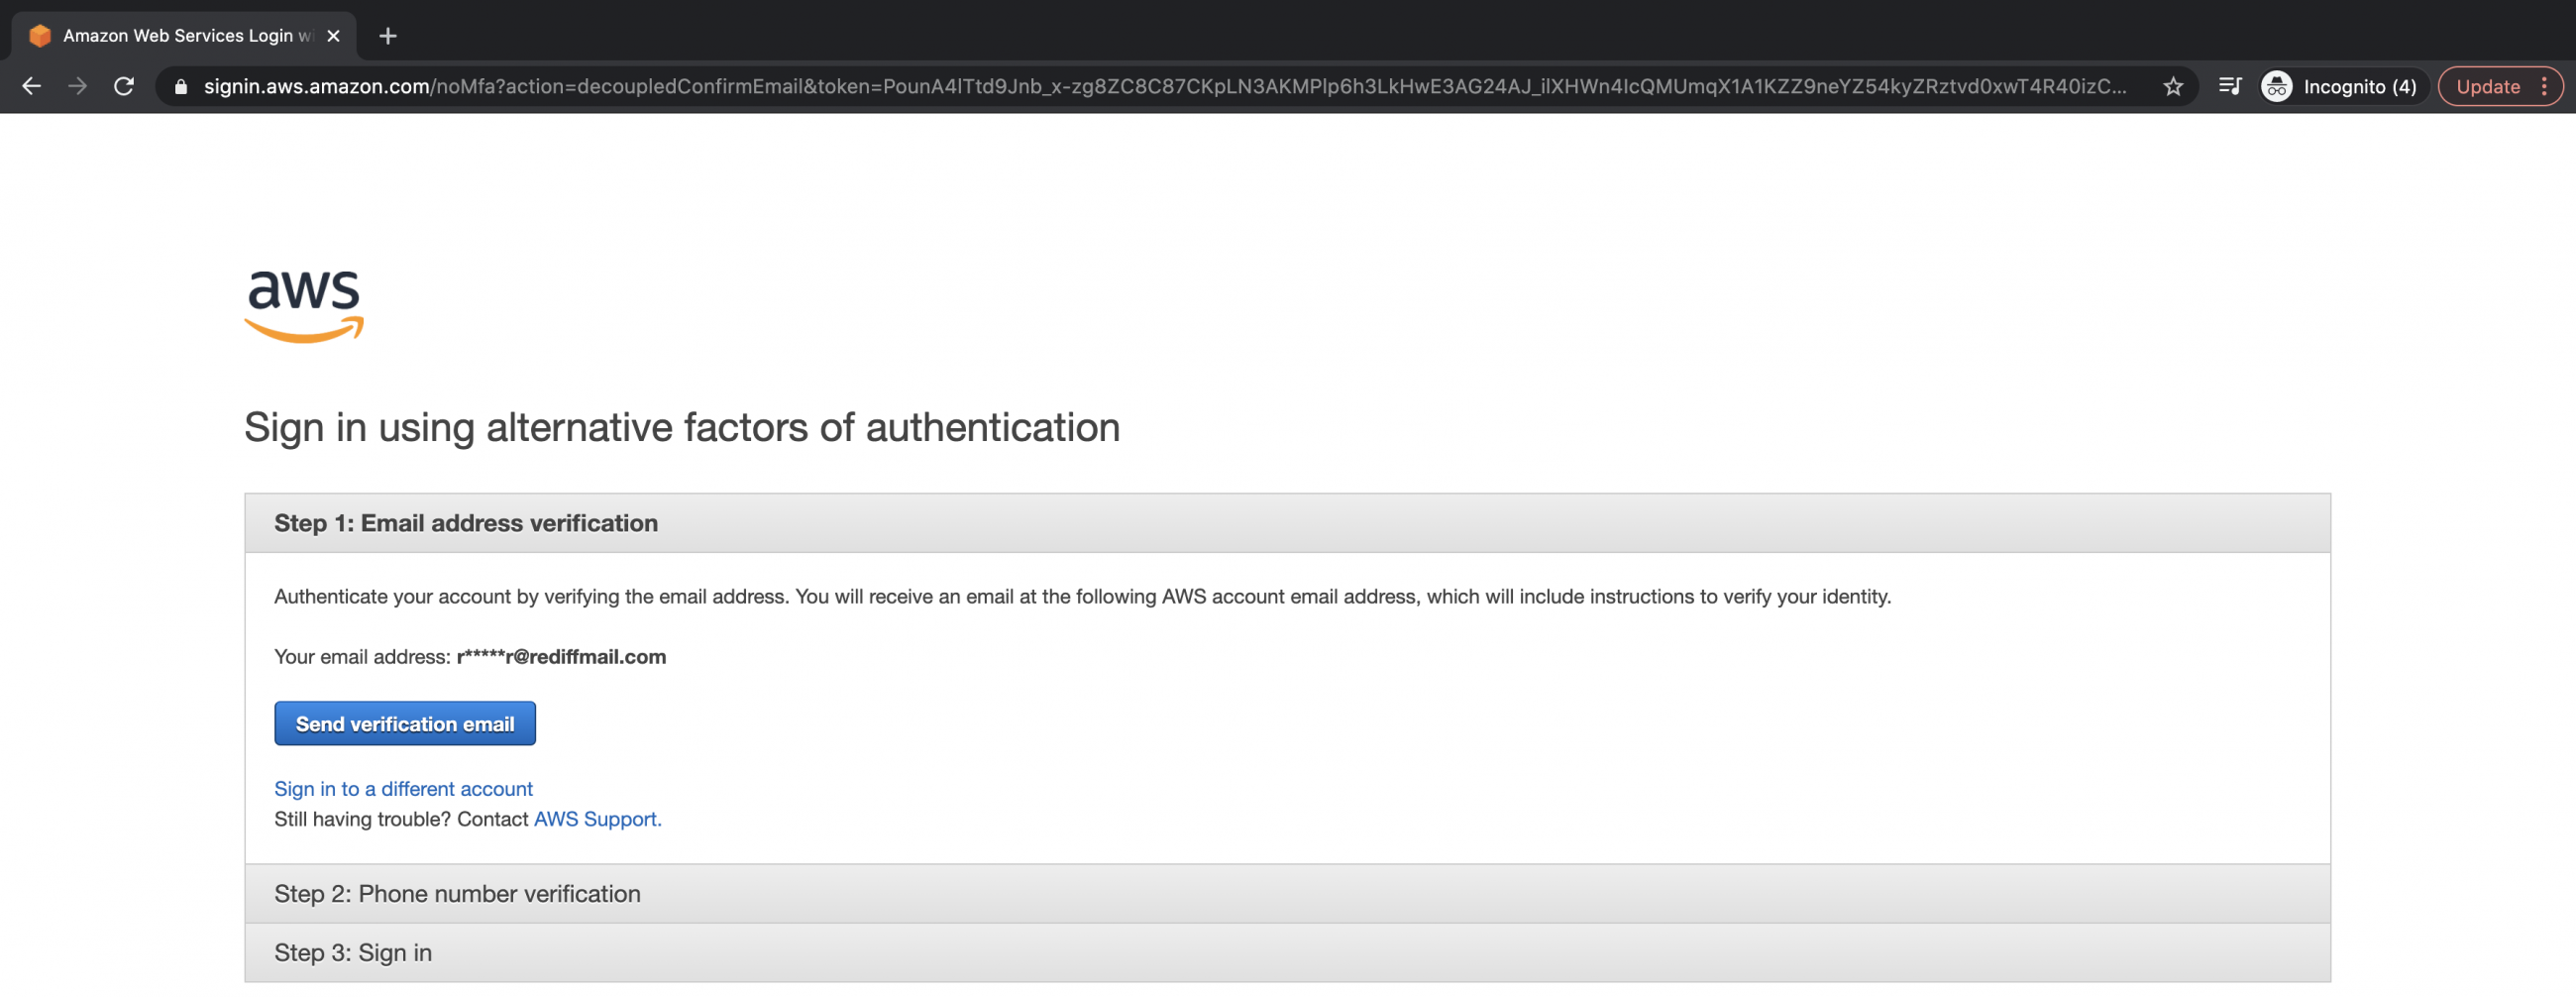Screen dimensions: 2576x997
Task: Click the media controls icon in toolbar
Action: tap(2230, 87)
